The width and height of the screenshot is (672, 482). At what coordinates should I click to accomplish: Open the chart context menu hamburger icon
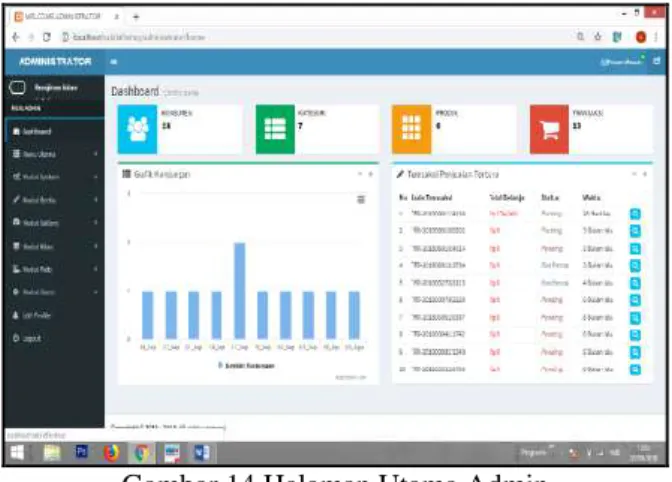click(x=361, y=200)
